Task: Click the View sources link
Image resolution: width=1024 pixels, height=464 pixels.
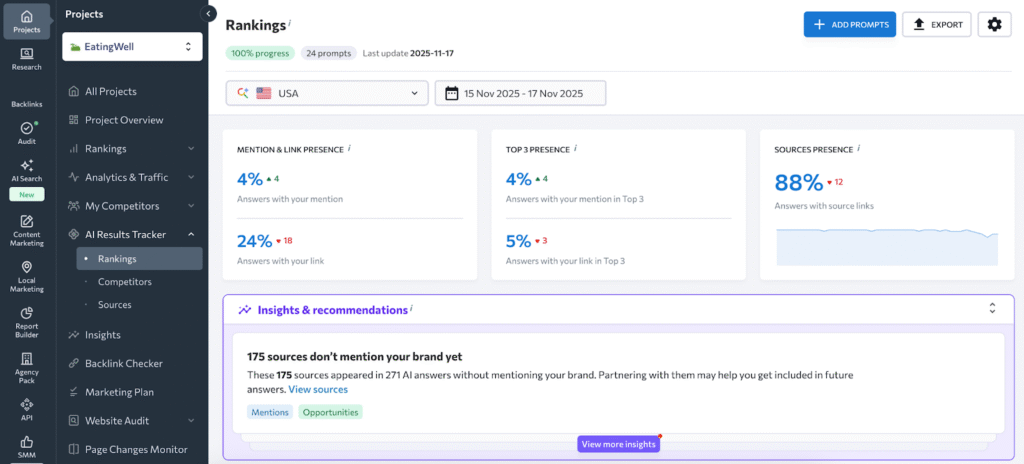Action: pos(318,388)
